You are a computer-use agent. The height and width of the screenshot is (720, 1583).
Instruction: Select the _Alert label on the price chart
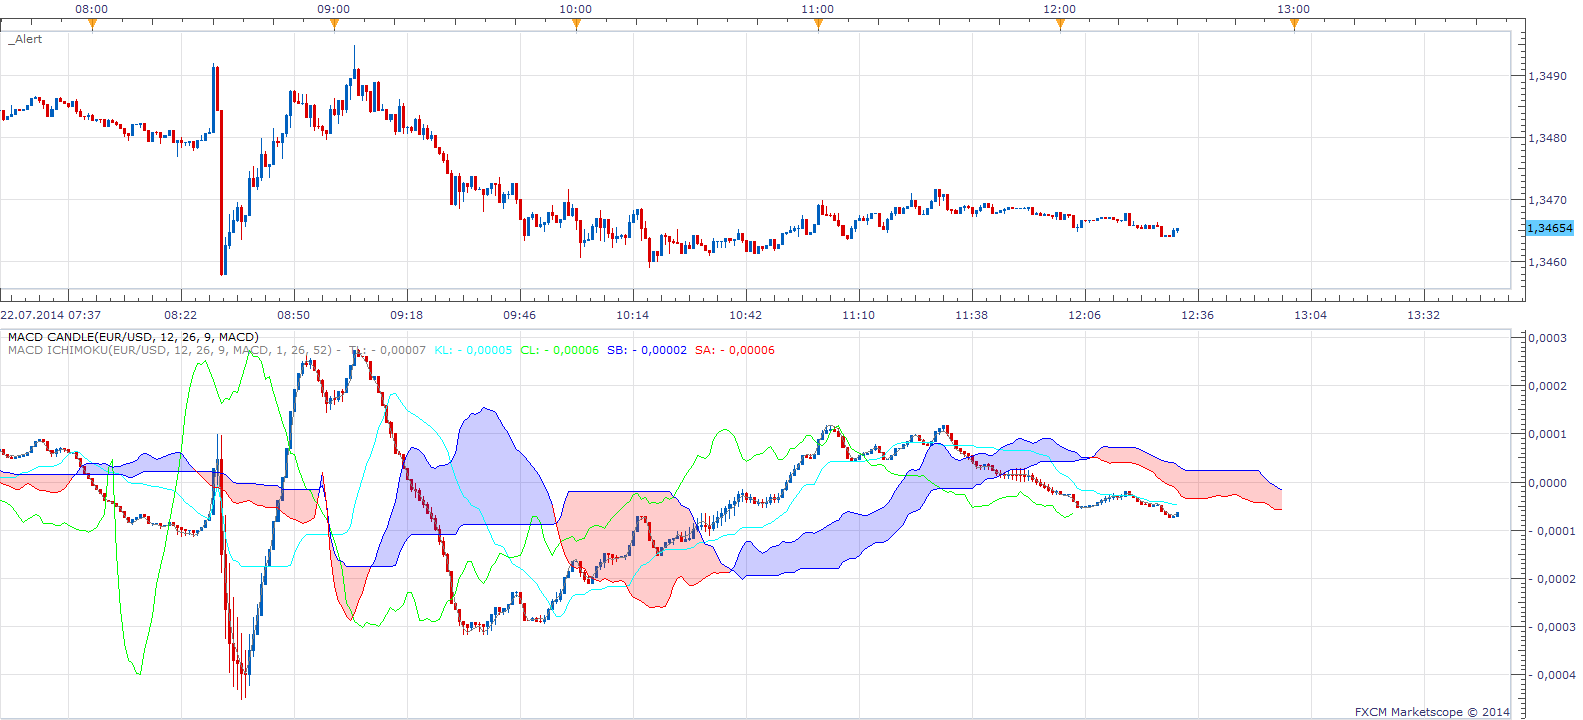pos(25,39)
